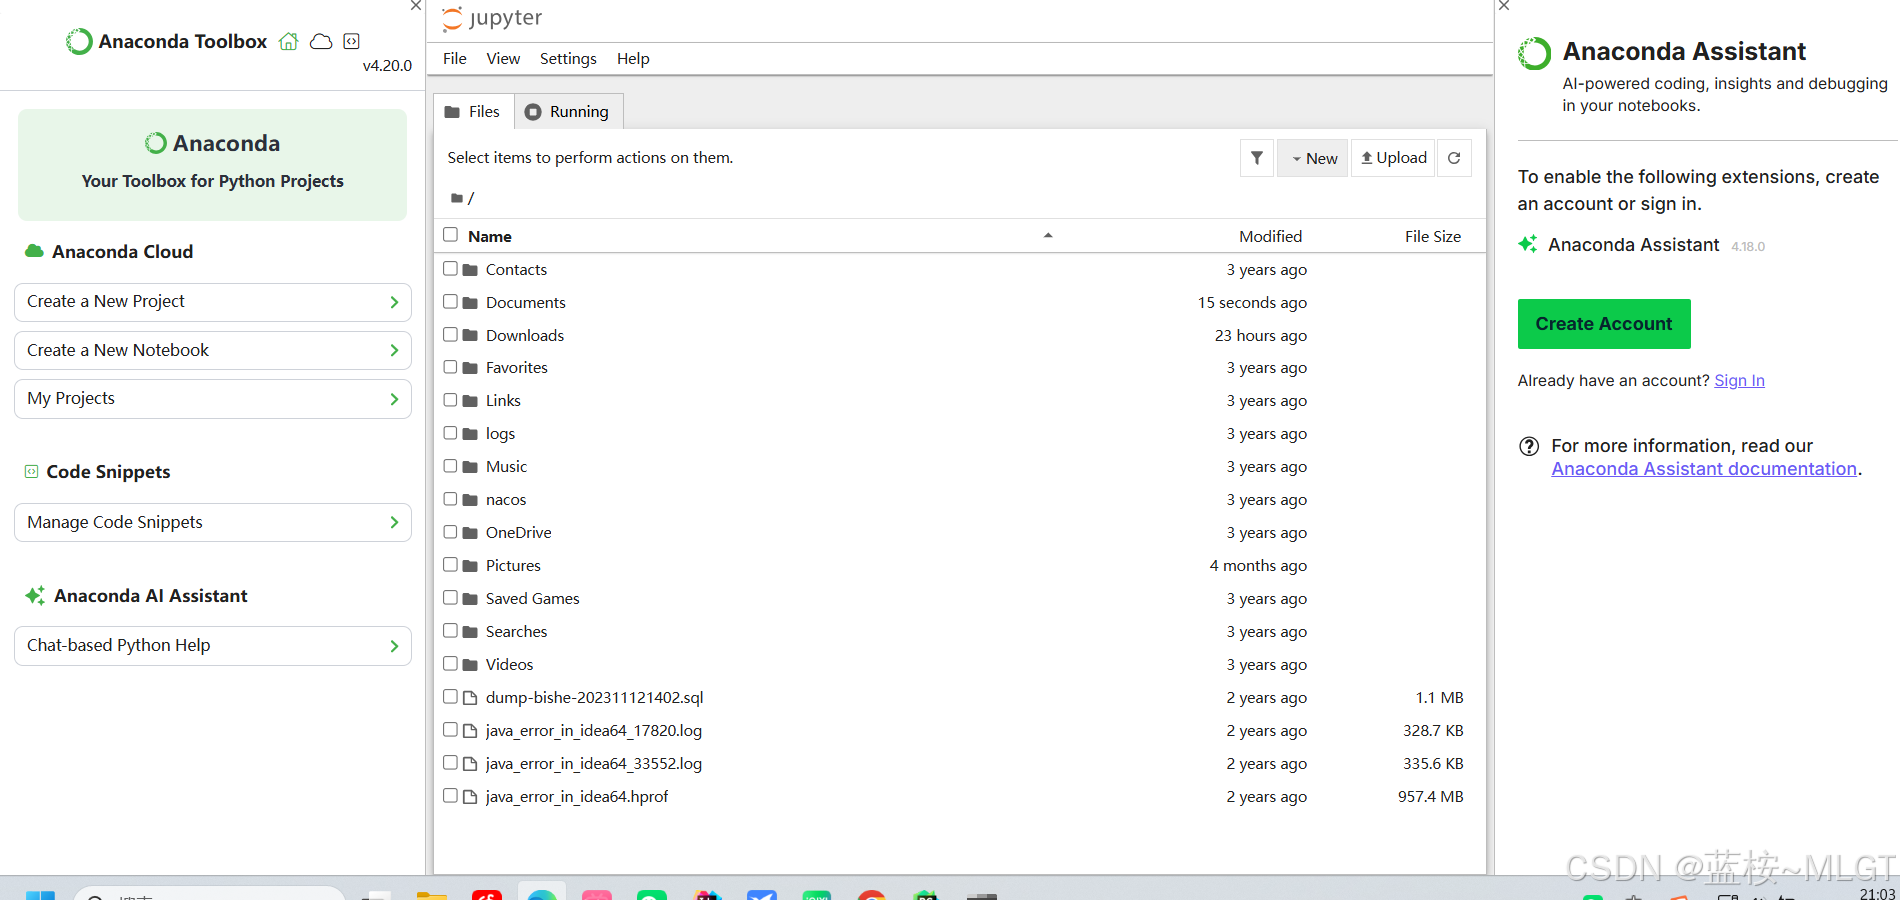Screen dimensions: 1900x900
Task: Click the Code Snippets section icon
Action: coord(32,471)
